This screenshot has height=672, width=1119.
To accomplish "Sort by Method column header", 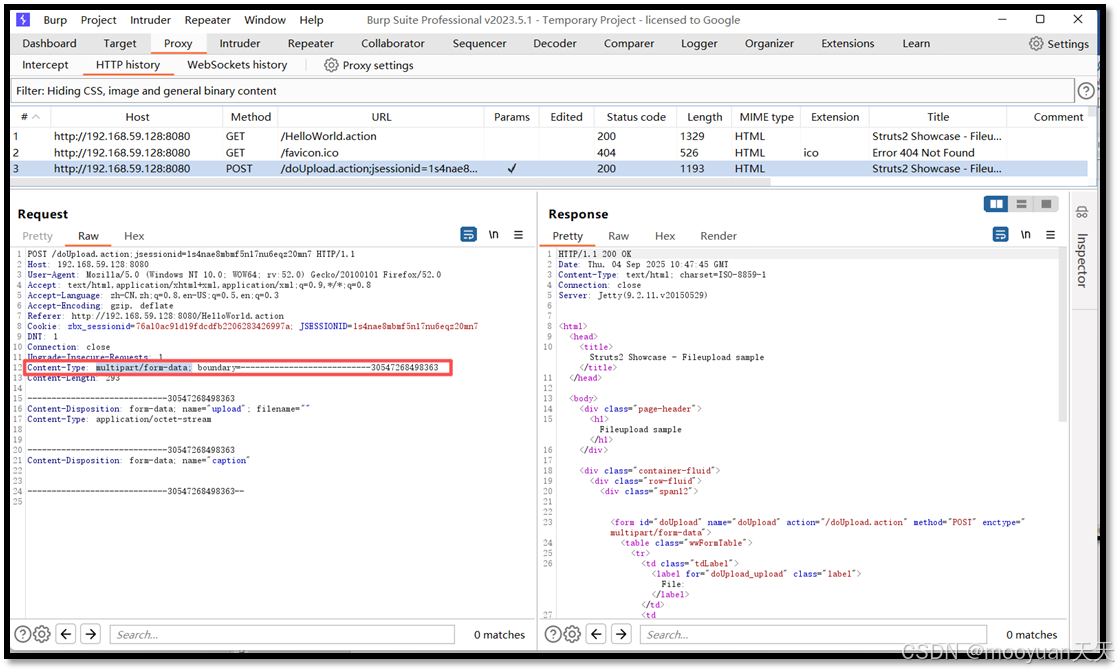I will tap(250, 117).
